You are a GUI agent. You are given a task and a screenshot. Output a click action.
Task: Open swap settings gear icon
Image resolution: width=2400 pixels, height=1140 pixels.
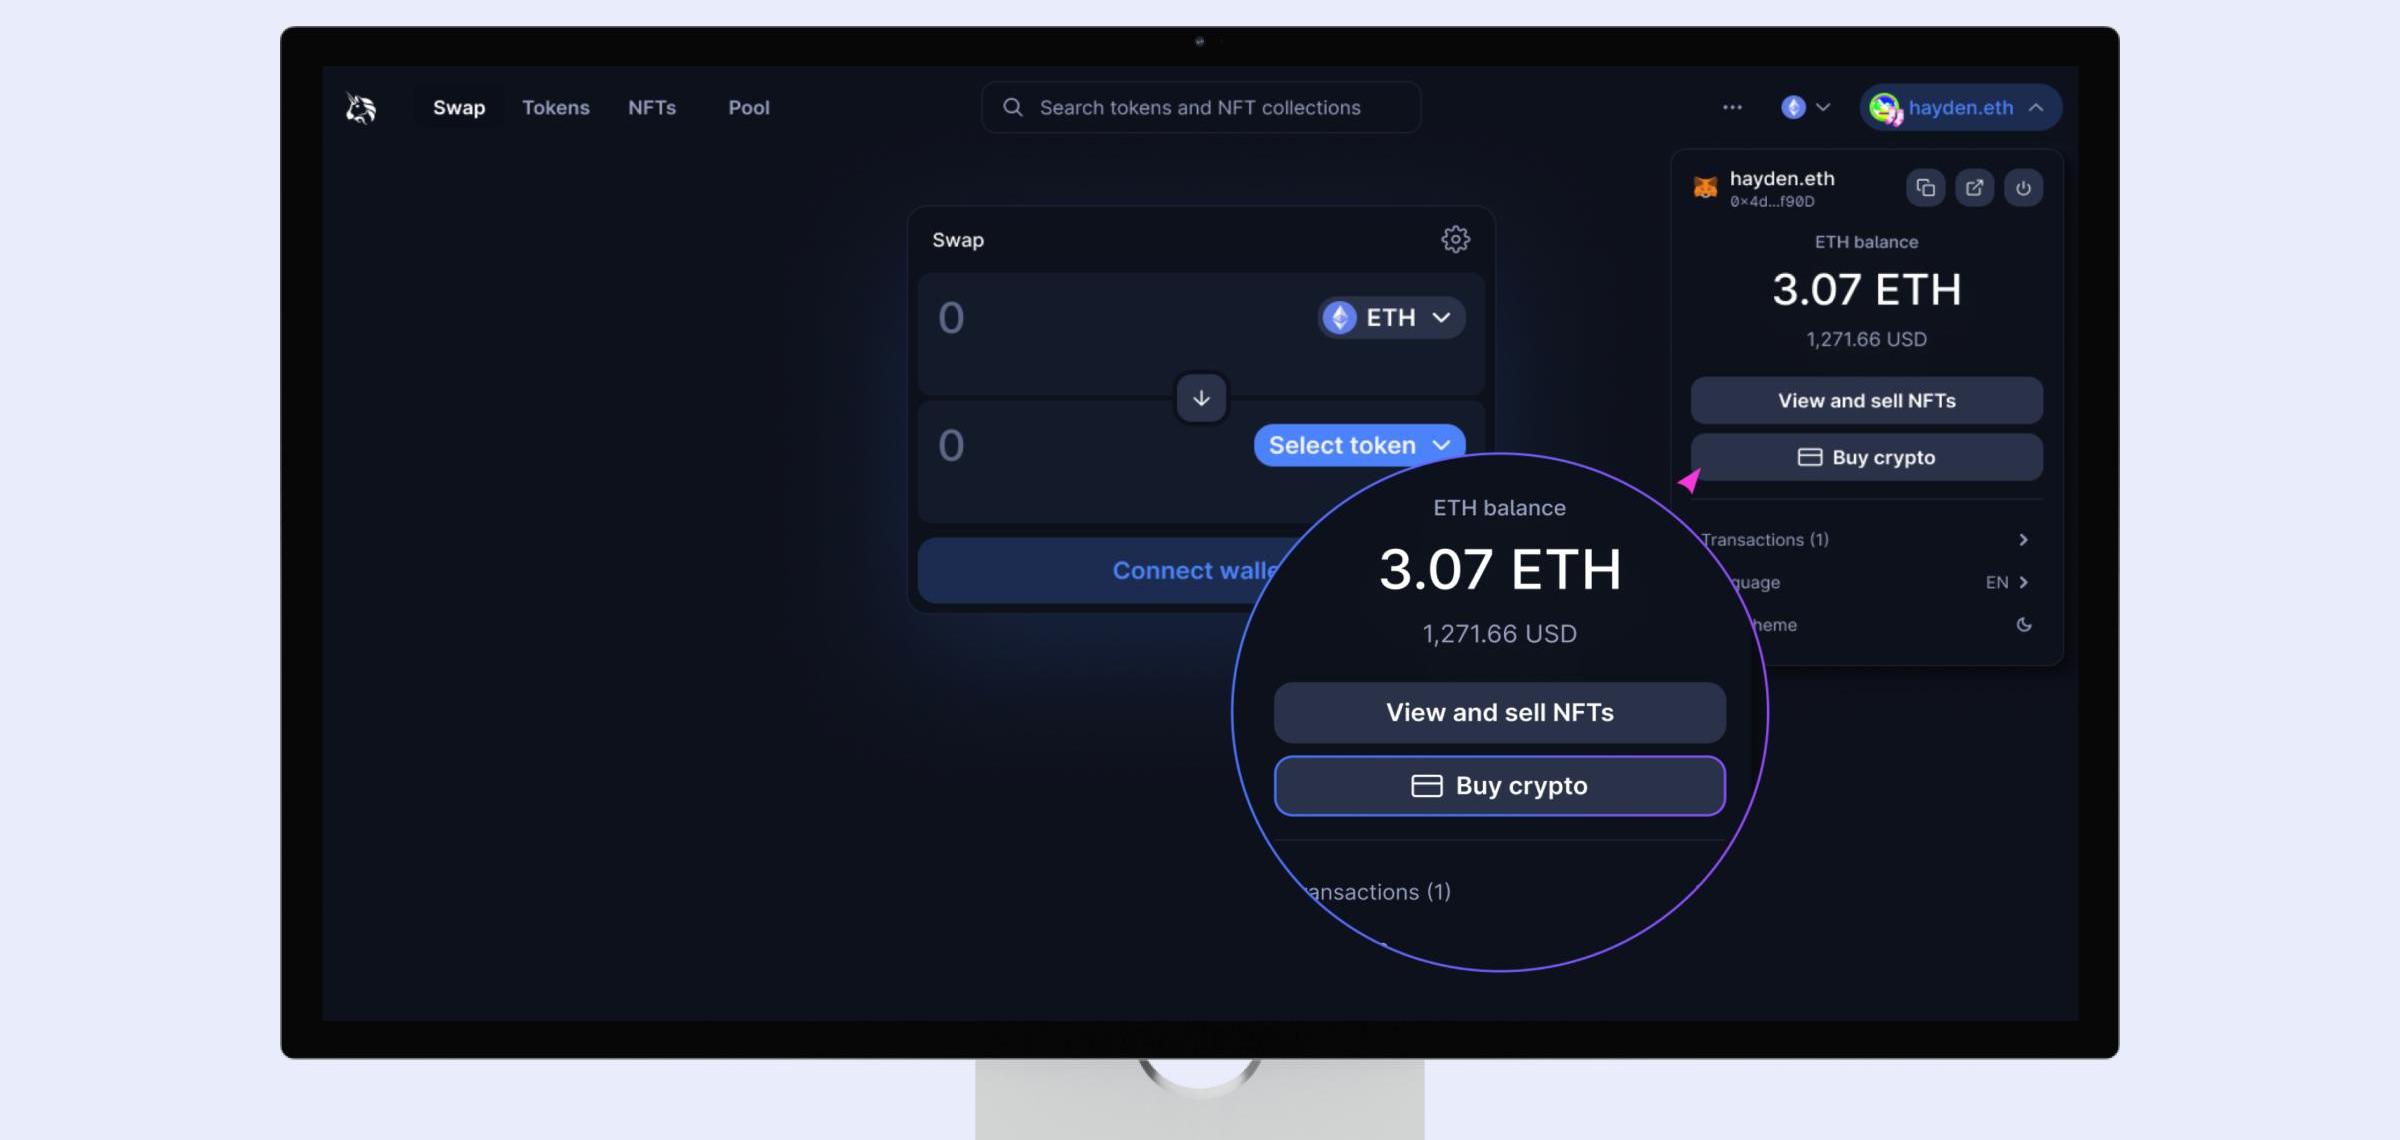point(1455,239)
